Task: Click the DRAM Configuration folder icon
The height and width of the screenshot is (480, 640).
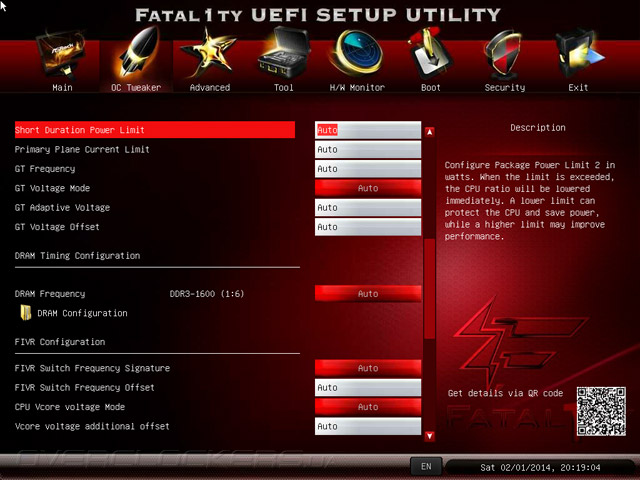Action: click(26, 313)
